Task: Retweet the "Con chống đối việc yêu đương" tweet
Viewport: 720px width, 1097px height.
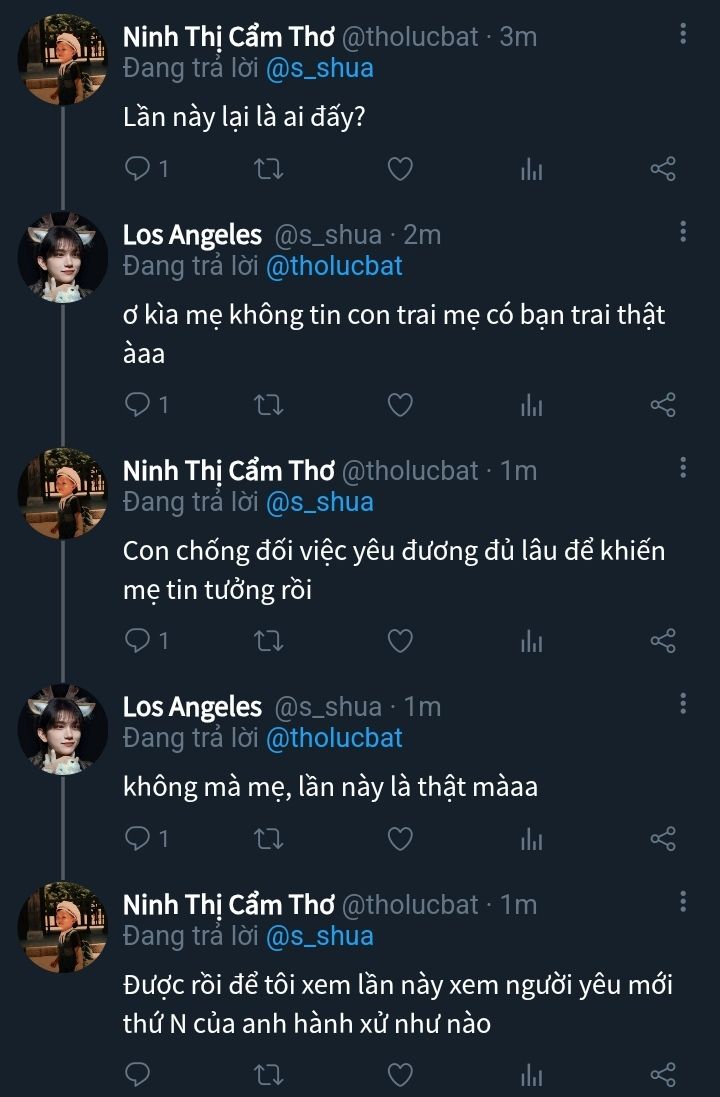Action: tap(269, 641)
